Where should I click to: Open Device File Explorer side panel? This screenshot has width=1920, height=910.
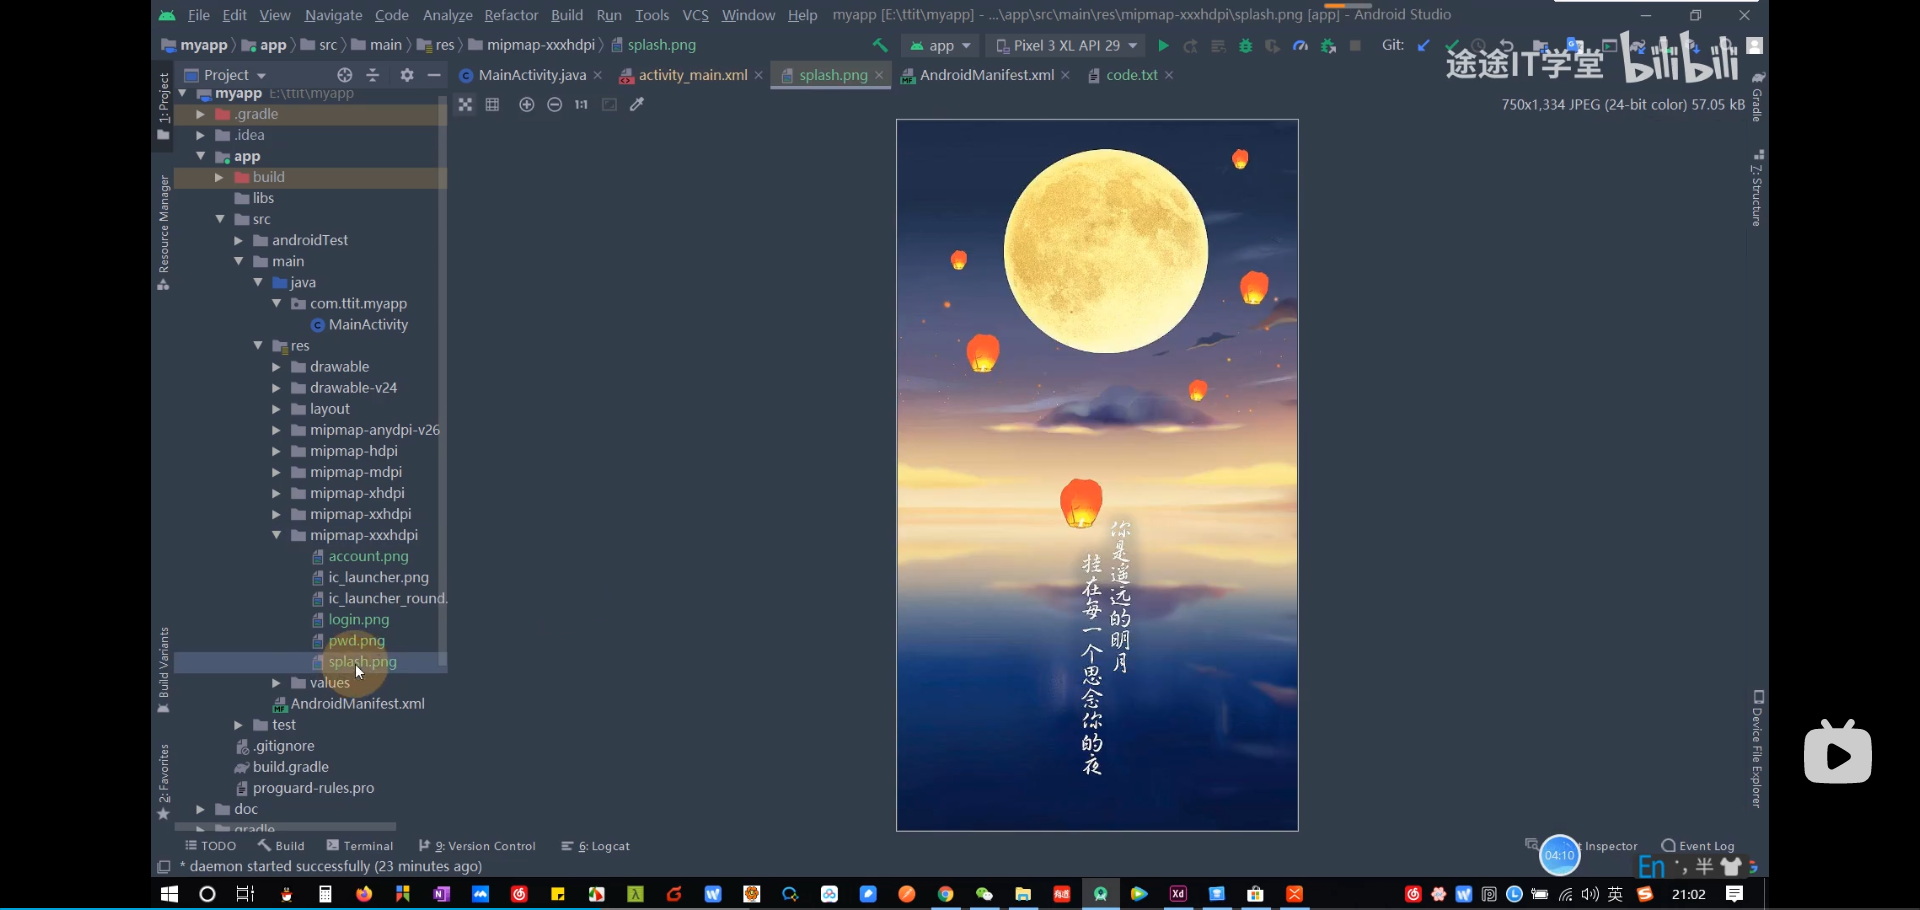pyautogui.click(x=1758, y=748)
